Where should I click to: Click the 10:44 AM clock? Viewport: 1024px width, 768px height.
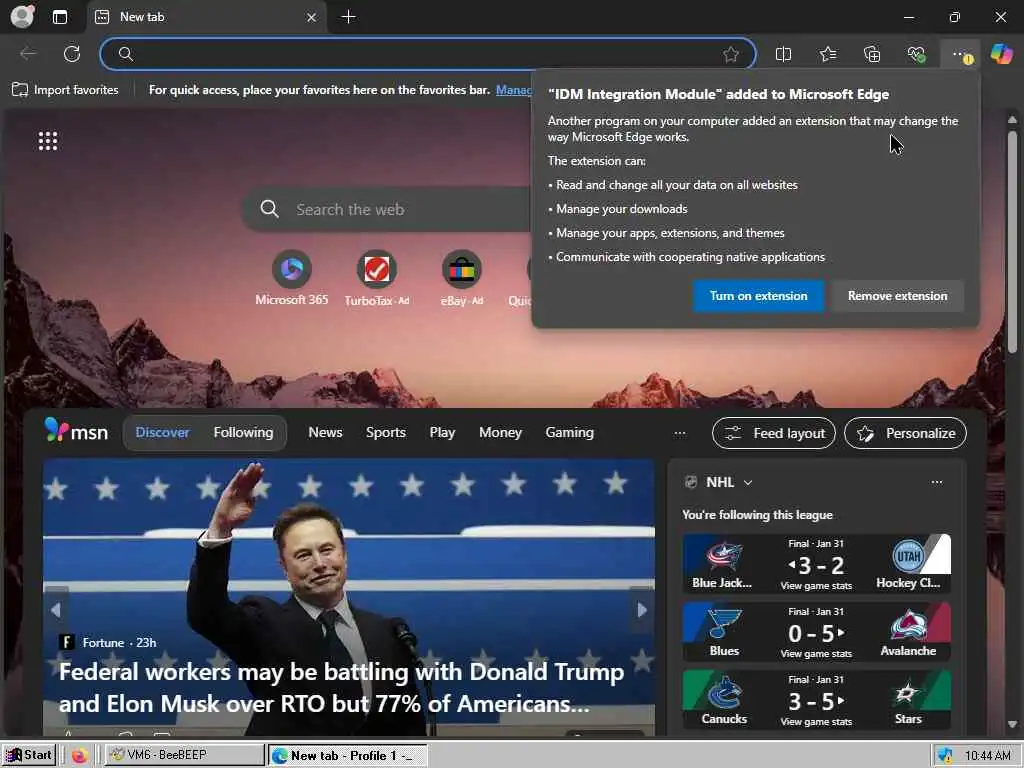[x=987, y=756]
